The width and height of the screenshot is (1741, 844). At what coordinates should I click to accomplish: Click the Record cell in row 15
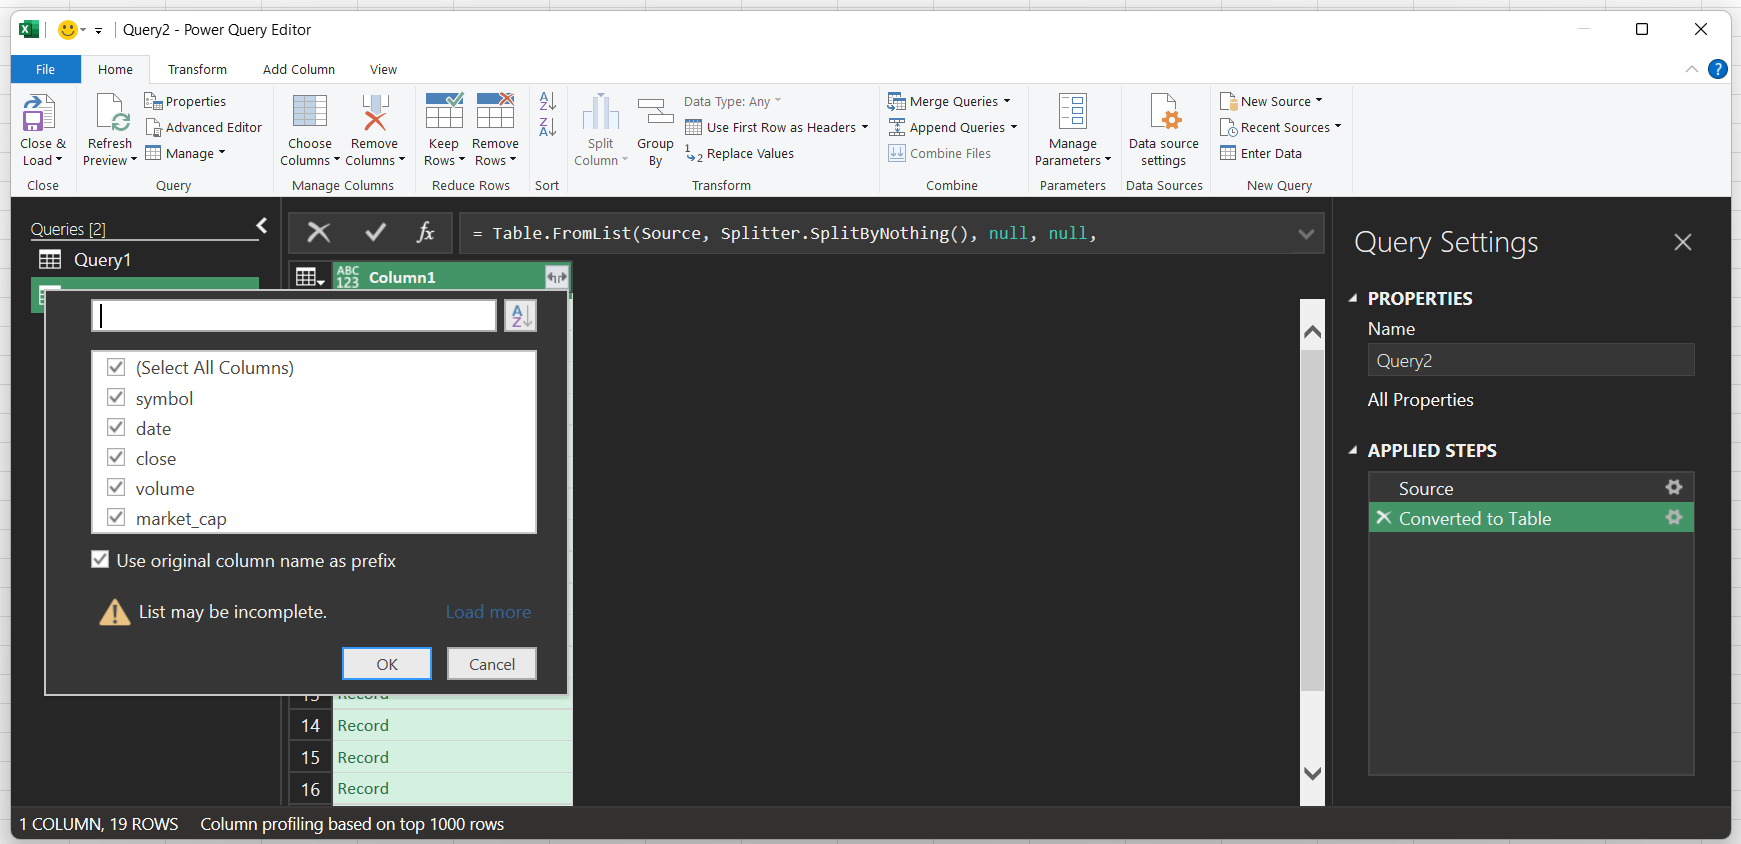click(x=452, y=757)
